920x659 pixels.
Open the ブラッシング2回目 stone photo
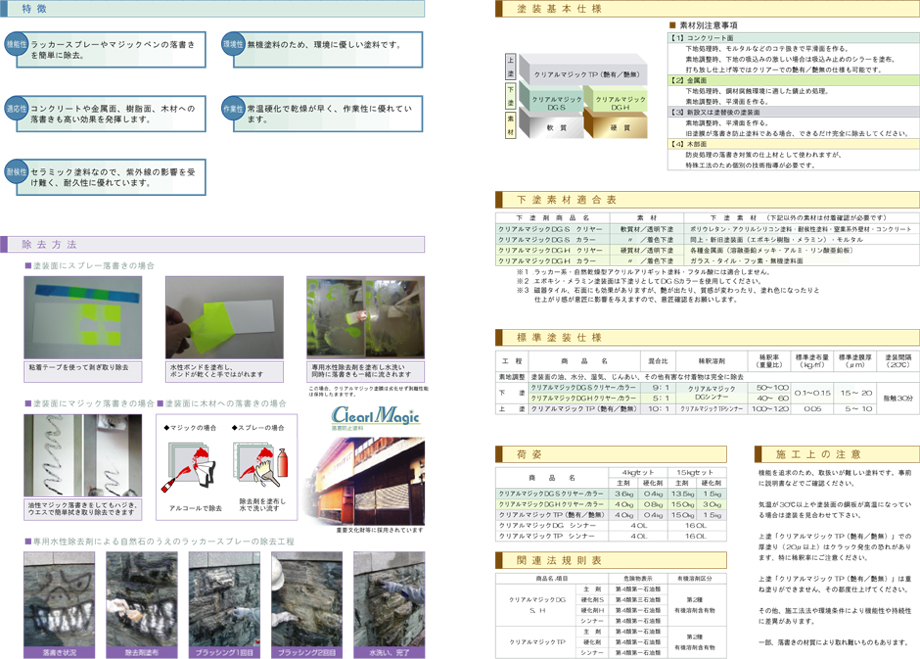coord(306,600)
